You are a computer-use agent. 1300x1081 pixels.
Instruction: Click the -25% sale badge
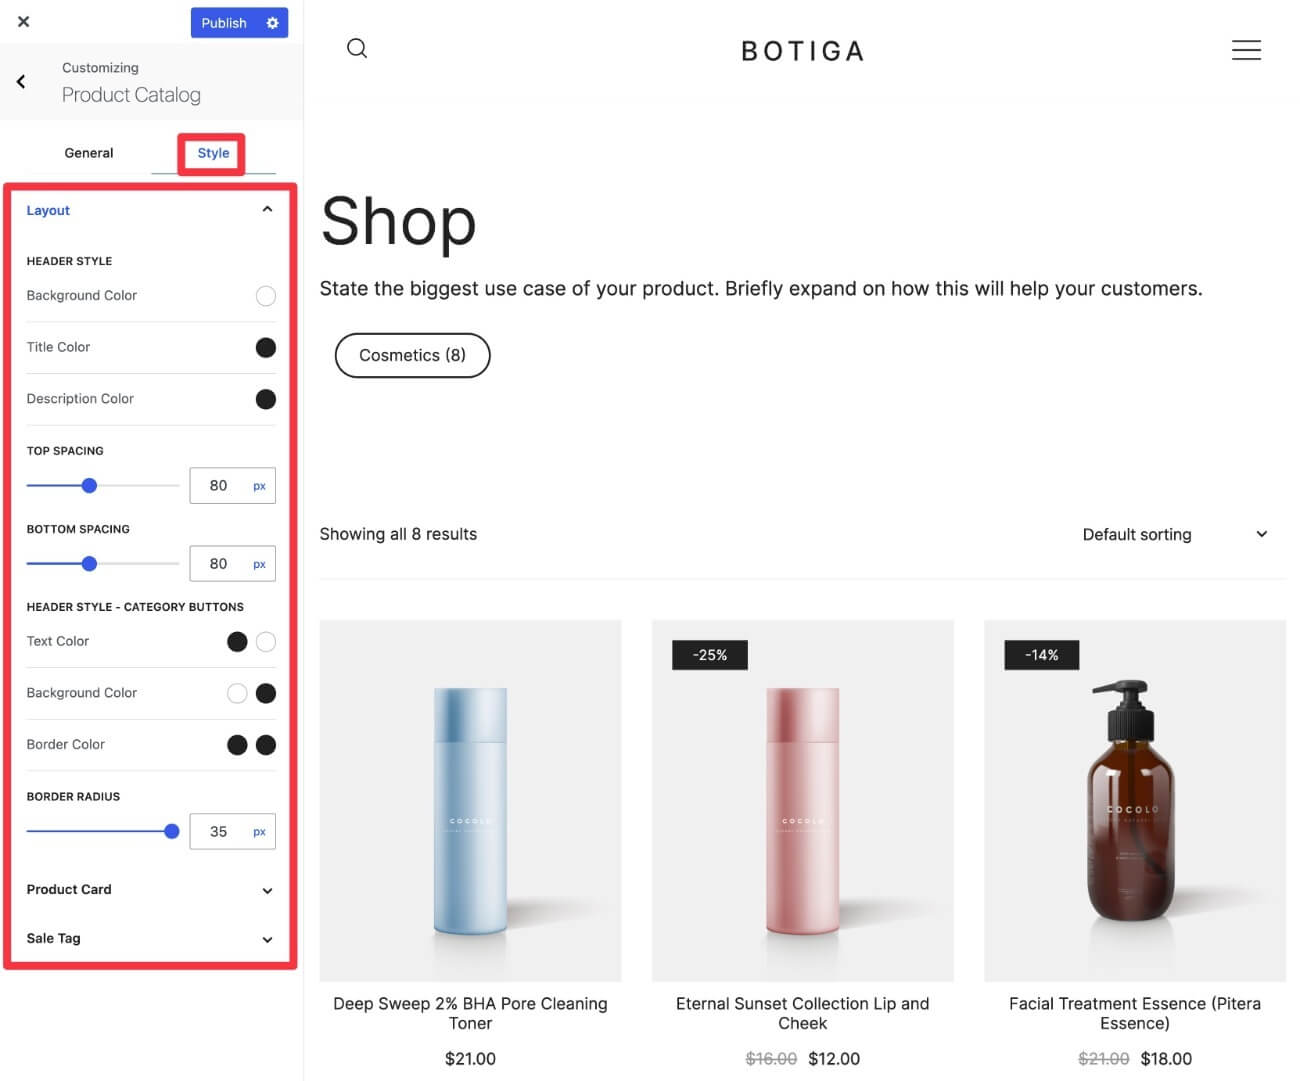pyautogui.click(x=710, y=655)
